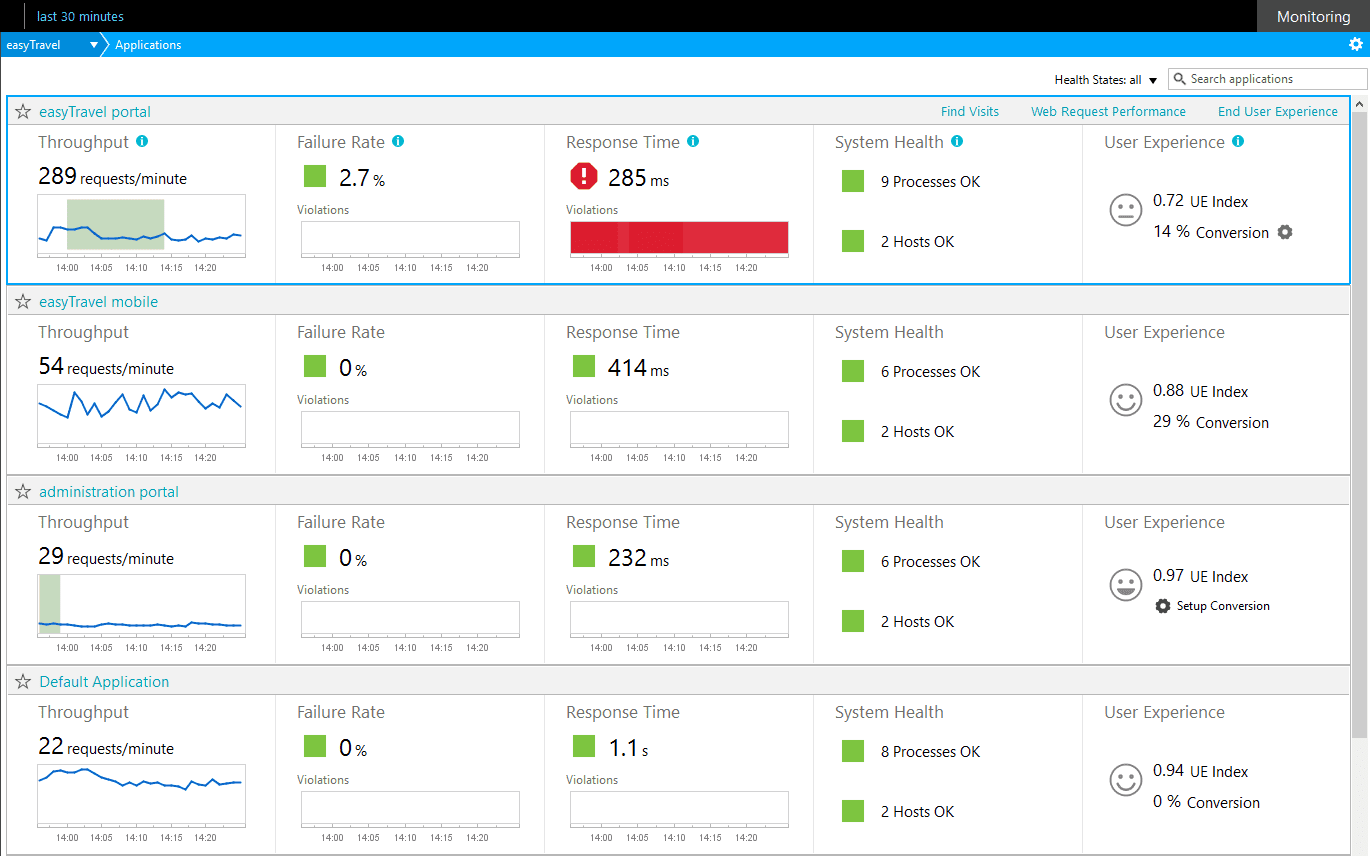Image resolution: width=1370 pixels, height=856 pixels.
Task: Open the easyTravel portal application
Action: coord(95,112)
